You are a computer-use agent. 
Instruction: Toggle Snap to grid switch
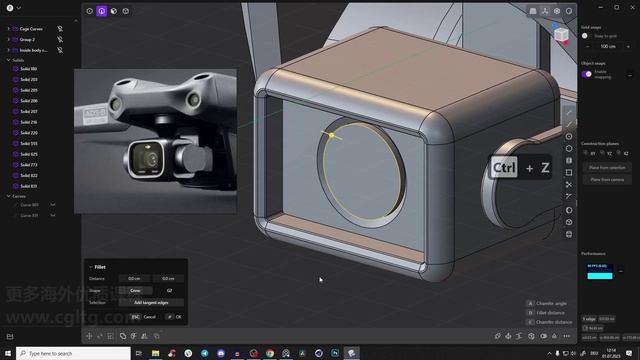[586, 36]
